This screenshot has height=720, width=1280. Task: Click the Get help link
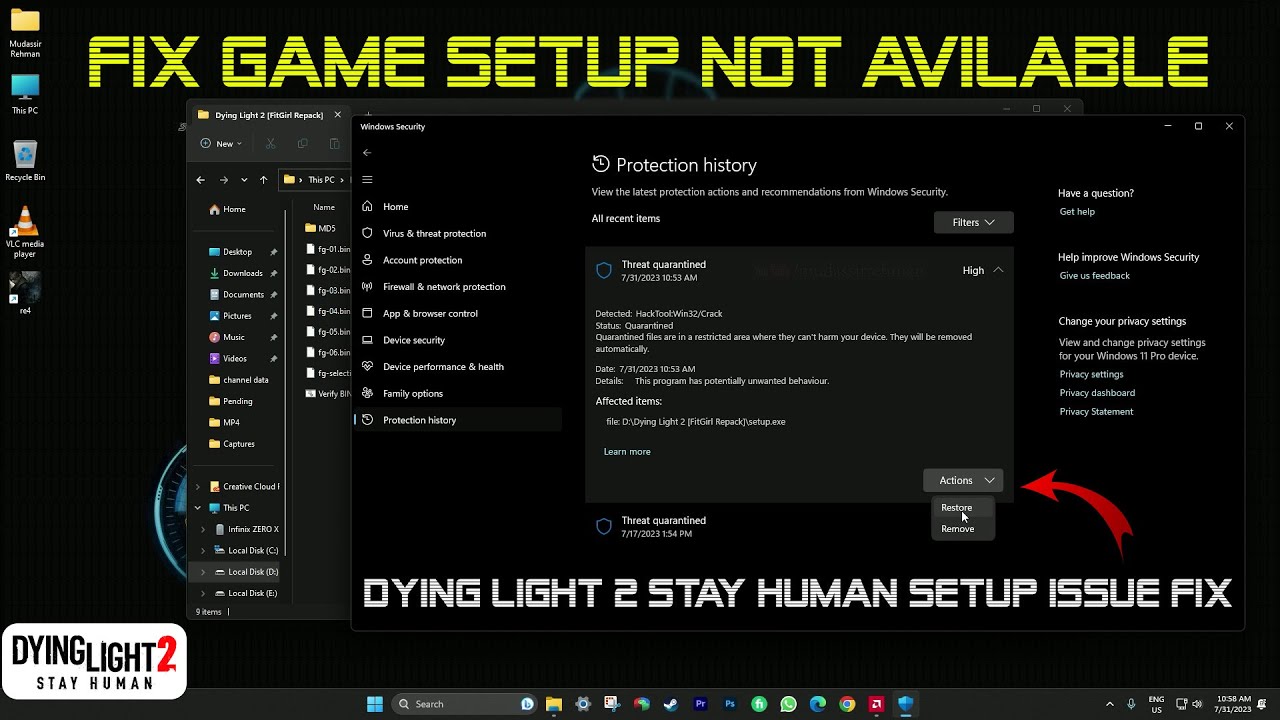[1077, 212]
